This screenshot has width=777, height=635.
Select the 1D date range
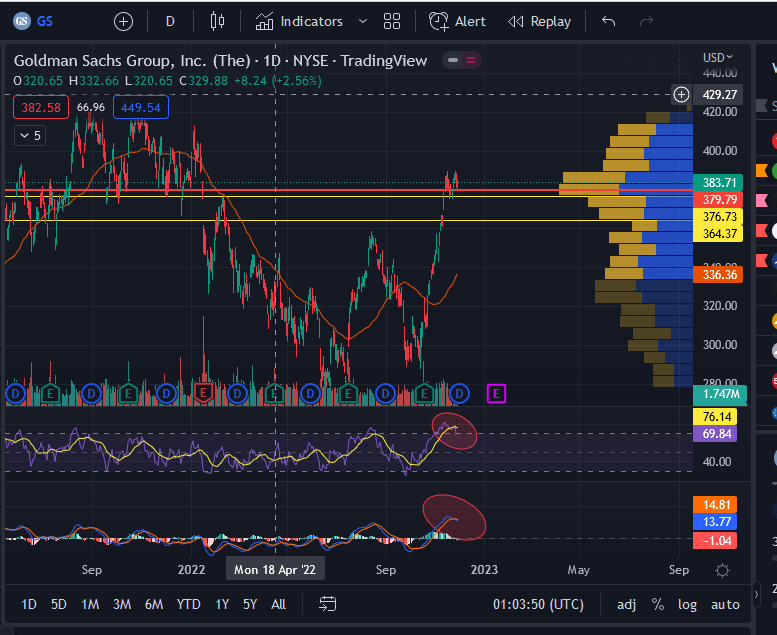click(29, 604)
